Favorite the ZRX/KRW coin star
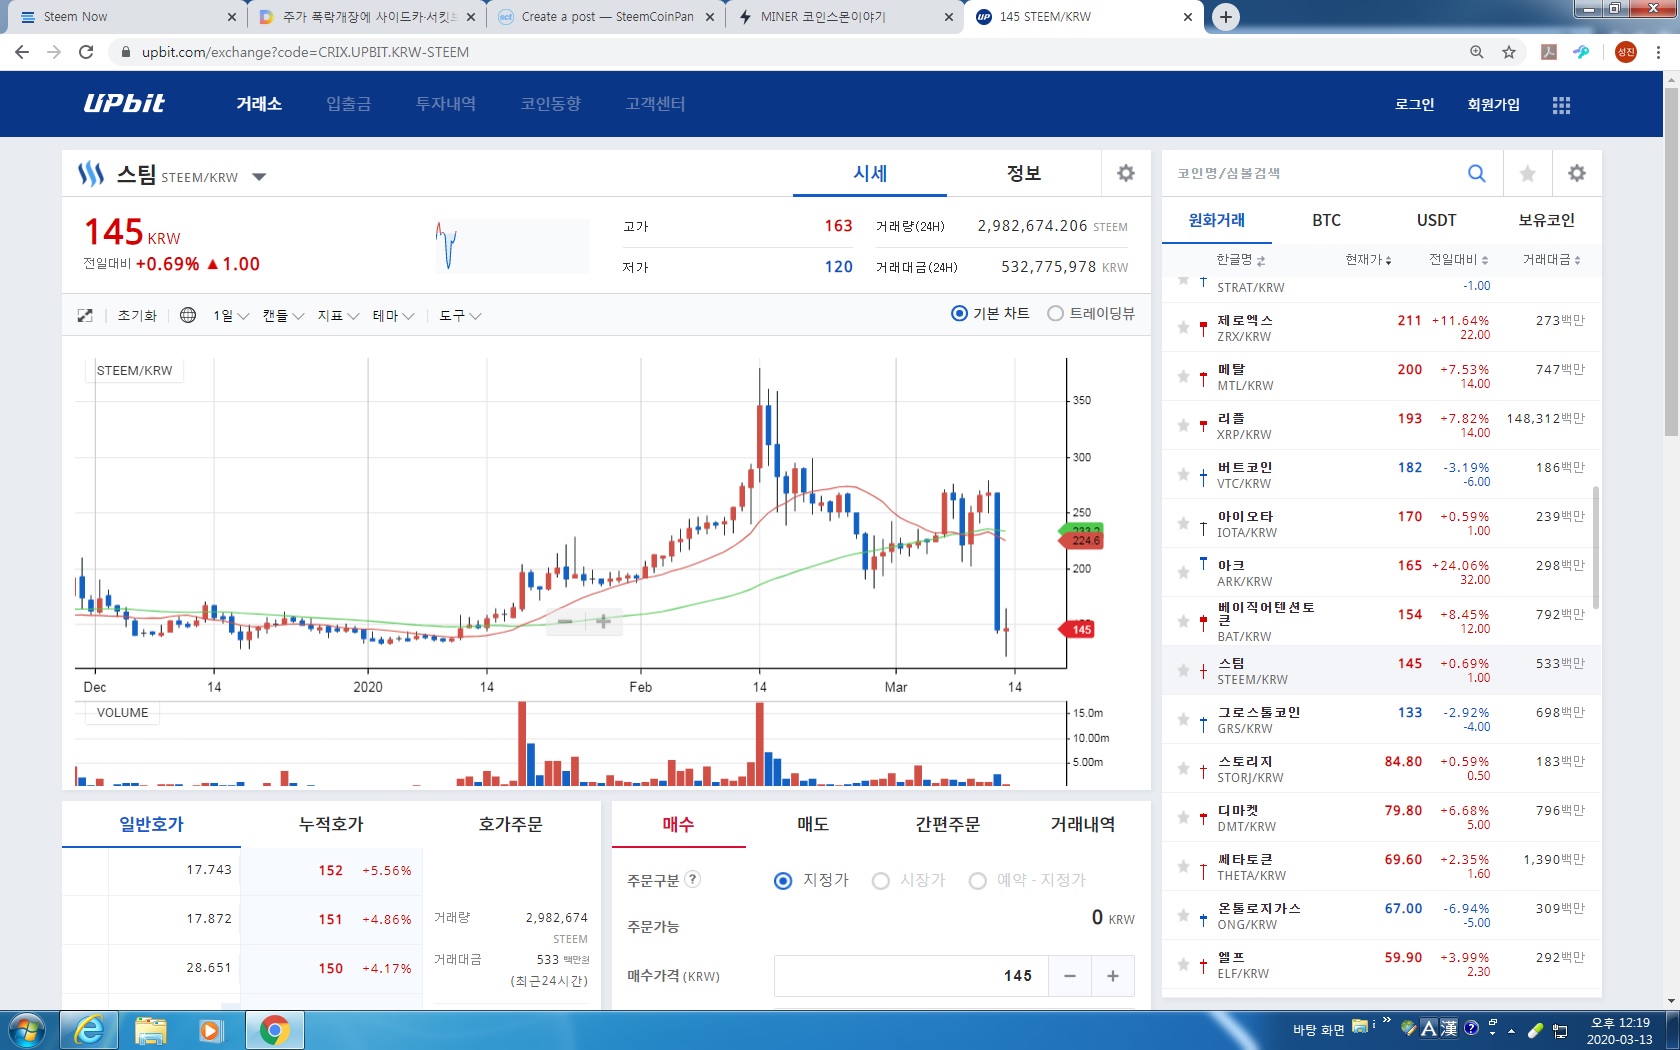 pyautogui.click(x=1183, y=328)
